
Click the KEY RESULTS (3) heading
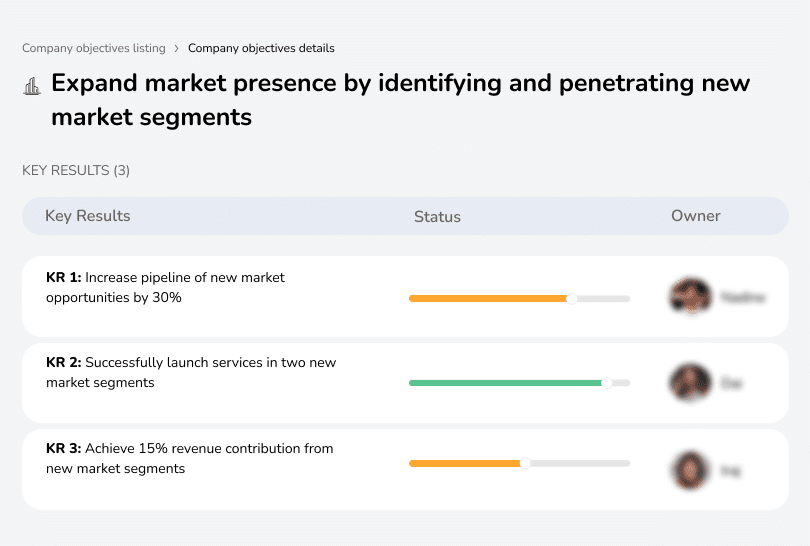76,170
